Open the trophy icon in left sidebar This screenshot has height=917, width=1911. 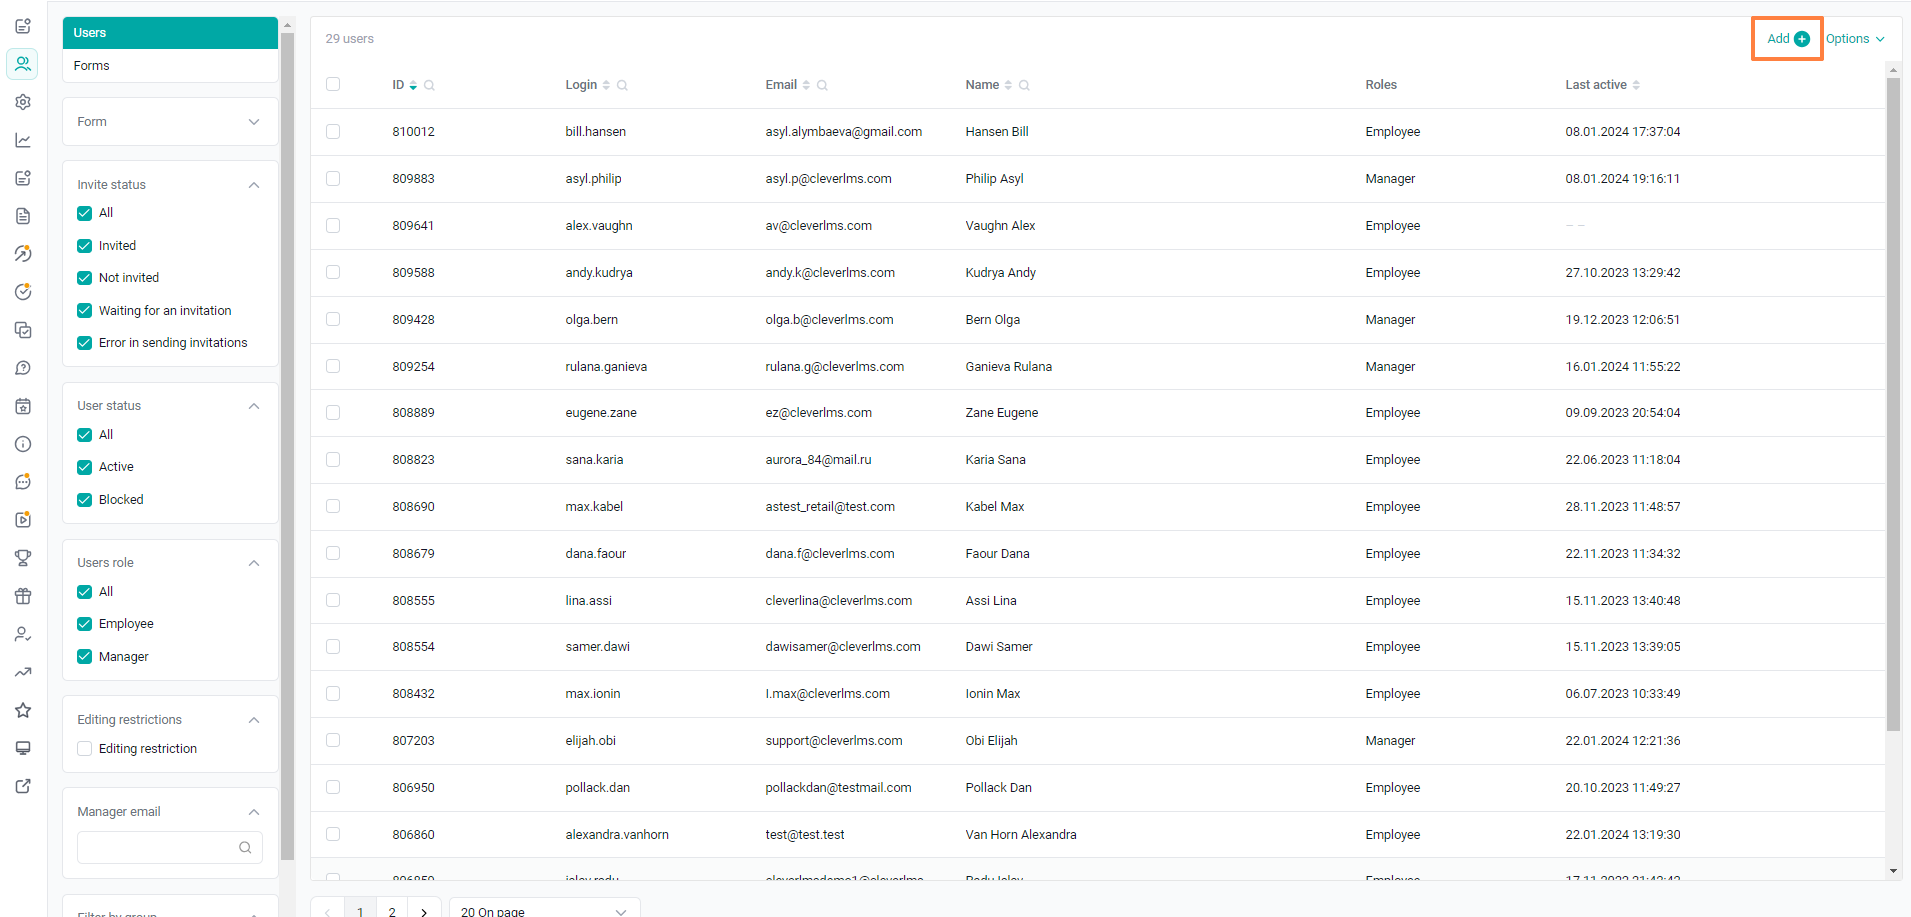pos(23,558)
